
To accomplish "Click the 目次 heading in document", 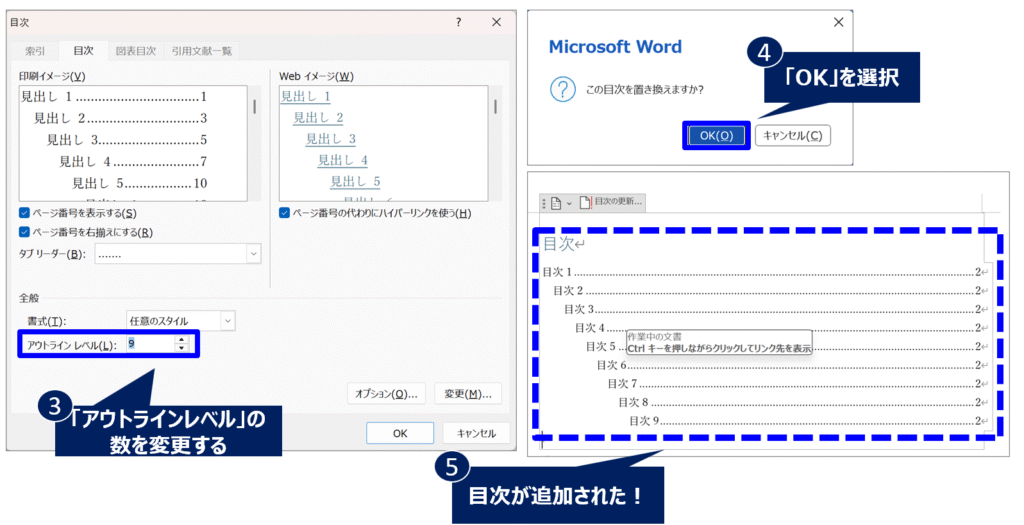I will coord(559,244).
